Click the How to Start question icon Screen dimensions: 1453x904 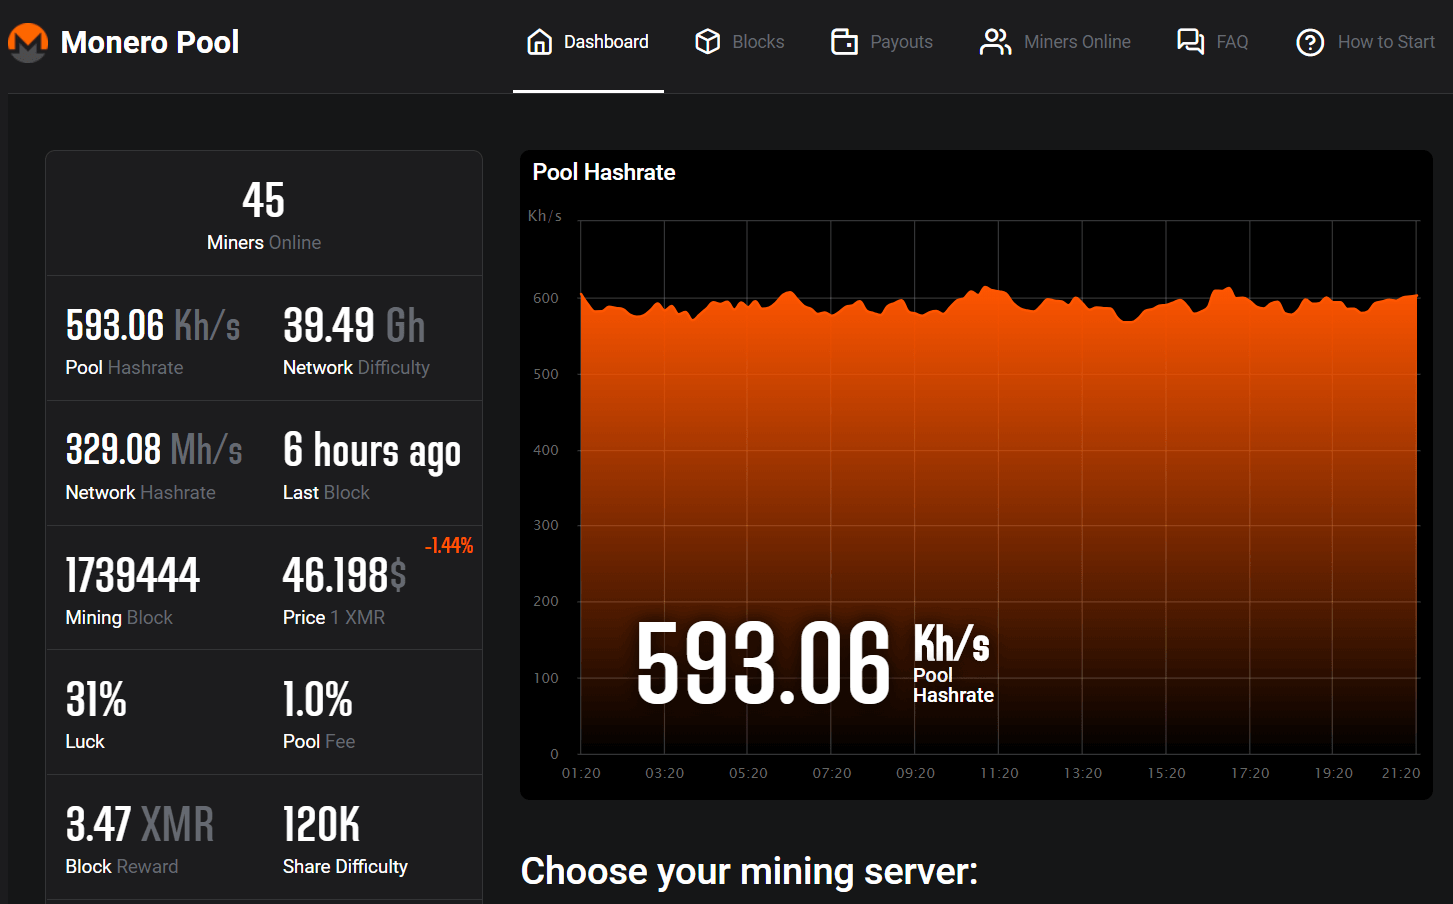click(1310, 42)
